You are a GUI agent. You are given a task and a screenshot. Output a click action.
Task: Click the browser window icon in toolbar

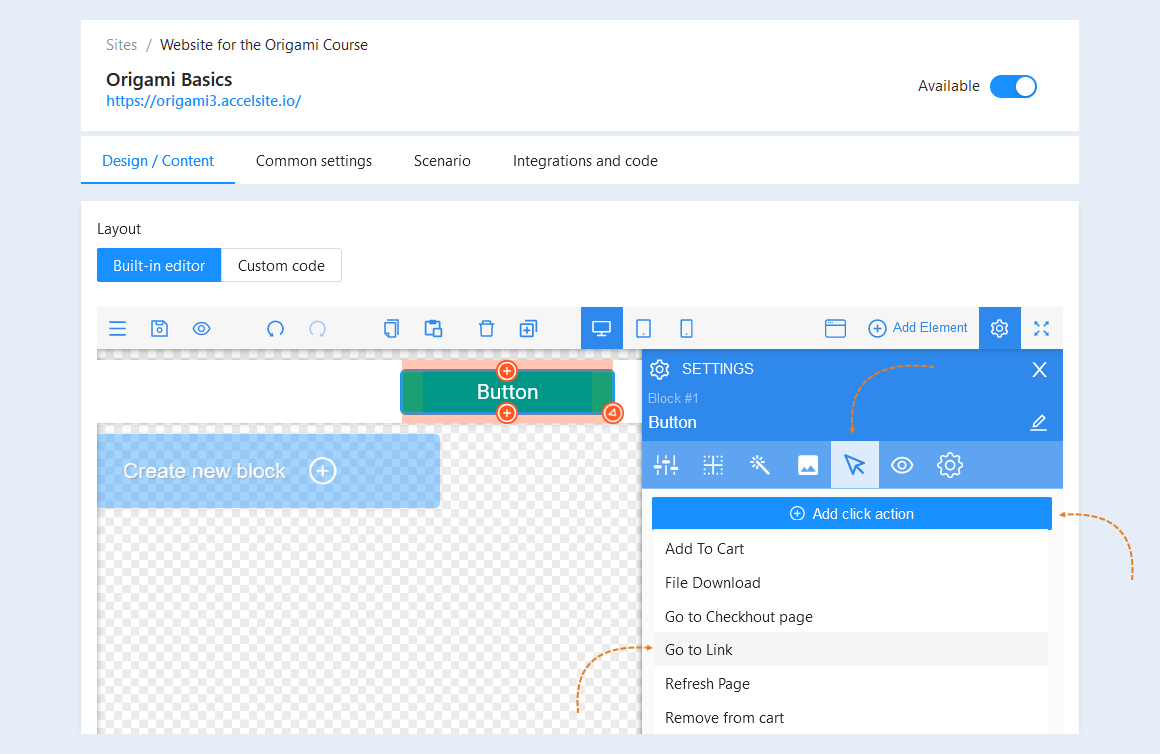(x=835, y=329)
